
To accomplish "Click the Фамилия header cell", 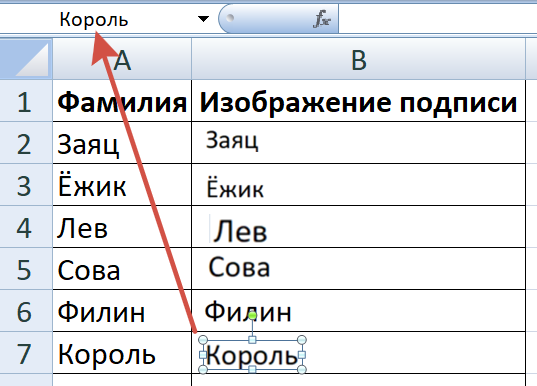I will (x=122, y=101).
